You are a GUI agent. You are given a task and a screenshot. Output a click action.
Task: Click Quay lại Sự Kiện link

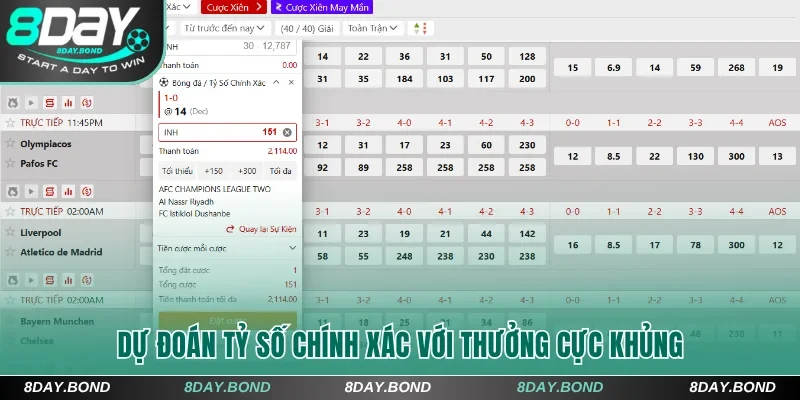coord(260,228)
